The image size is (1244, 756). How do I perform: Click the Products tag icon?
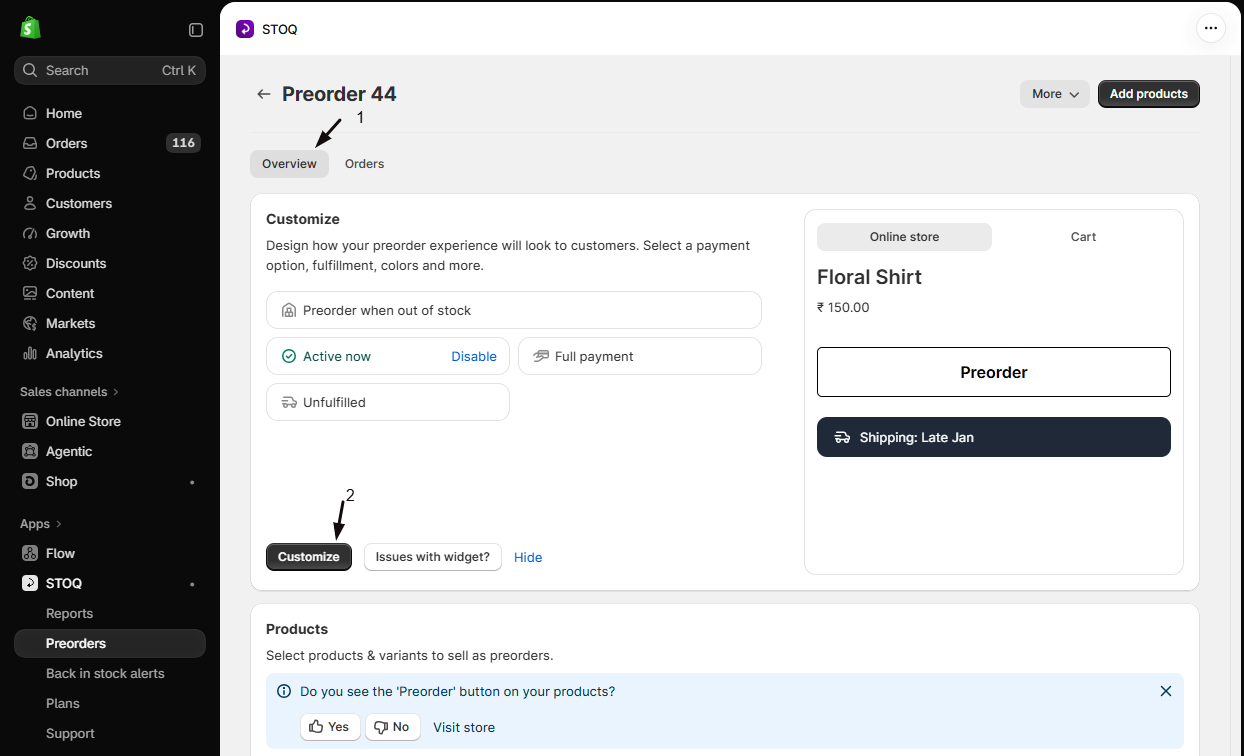(30, 173)
